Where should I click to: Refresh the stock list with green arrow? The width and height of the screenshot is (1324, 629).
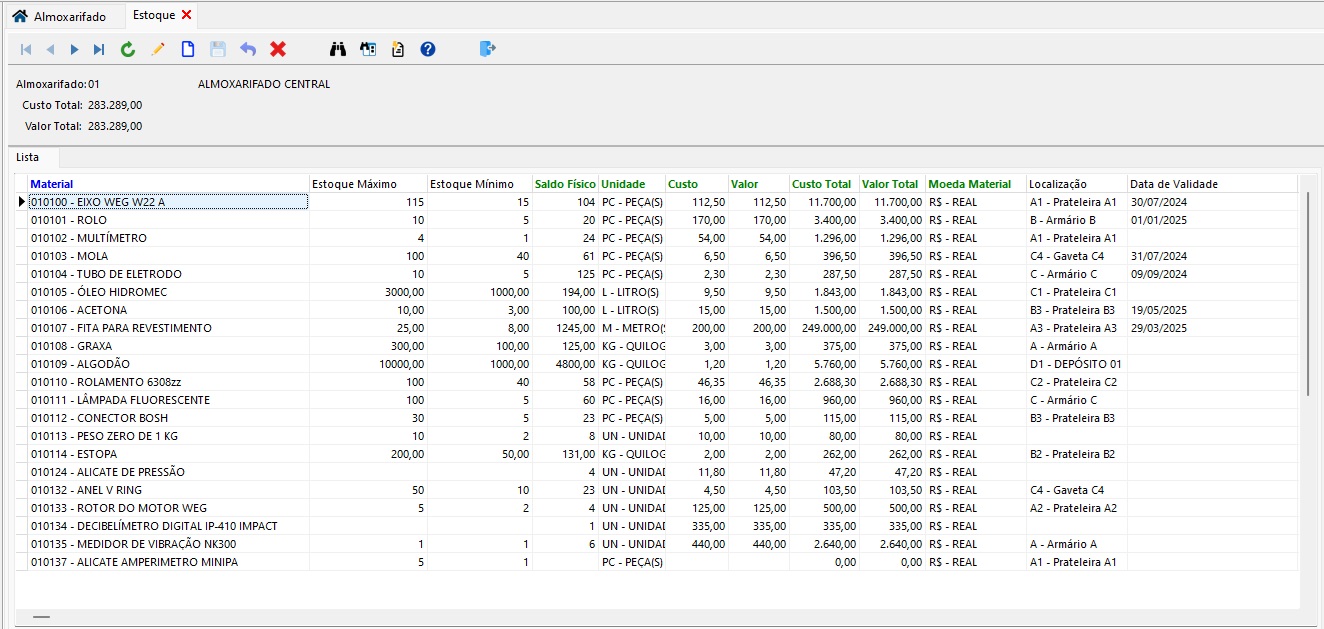[128, 49]
